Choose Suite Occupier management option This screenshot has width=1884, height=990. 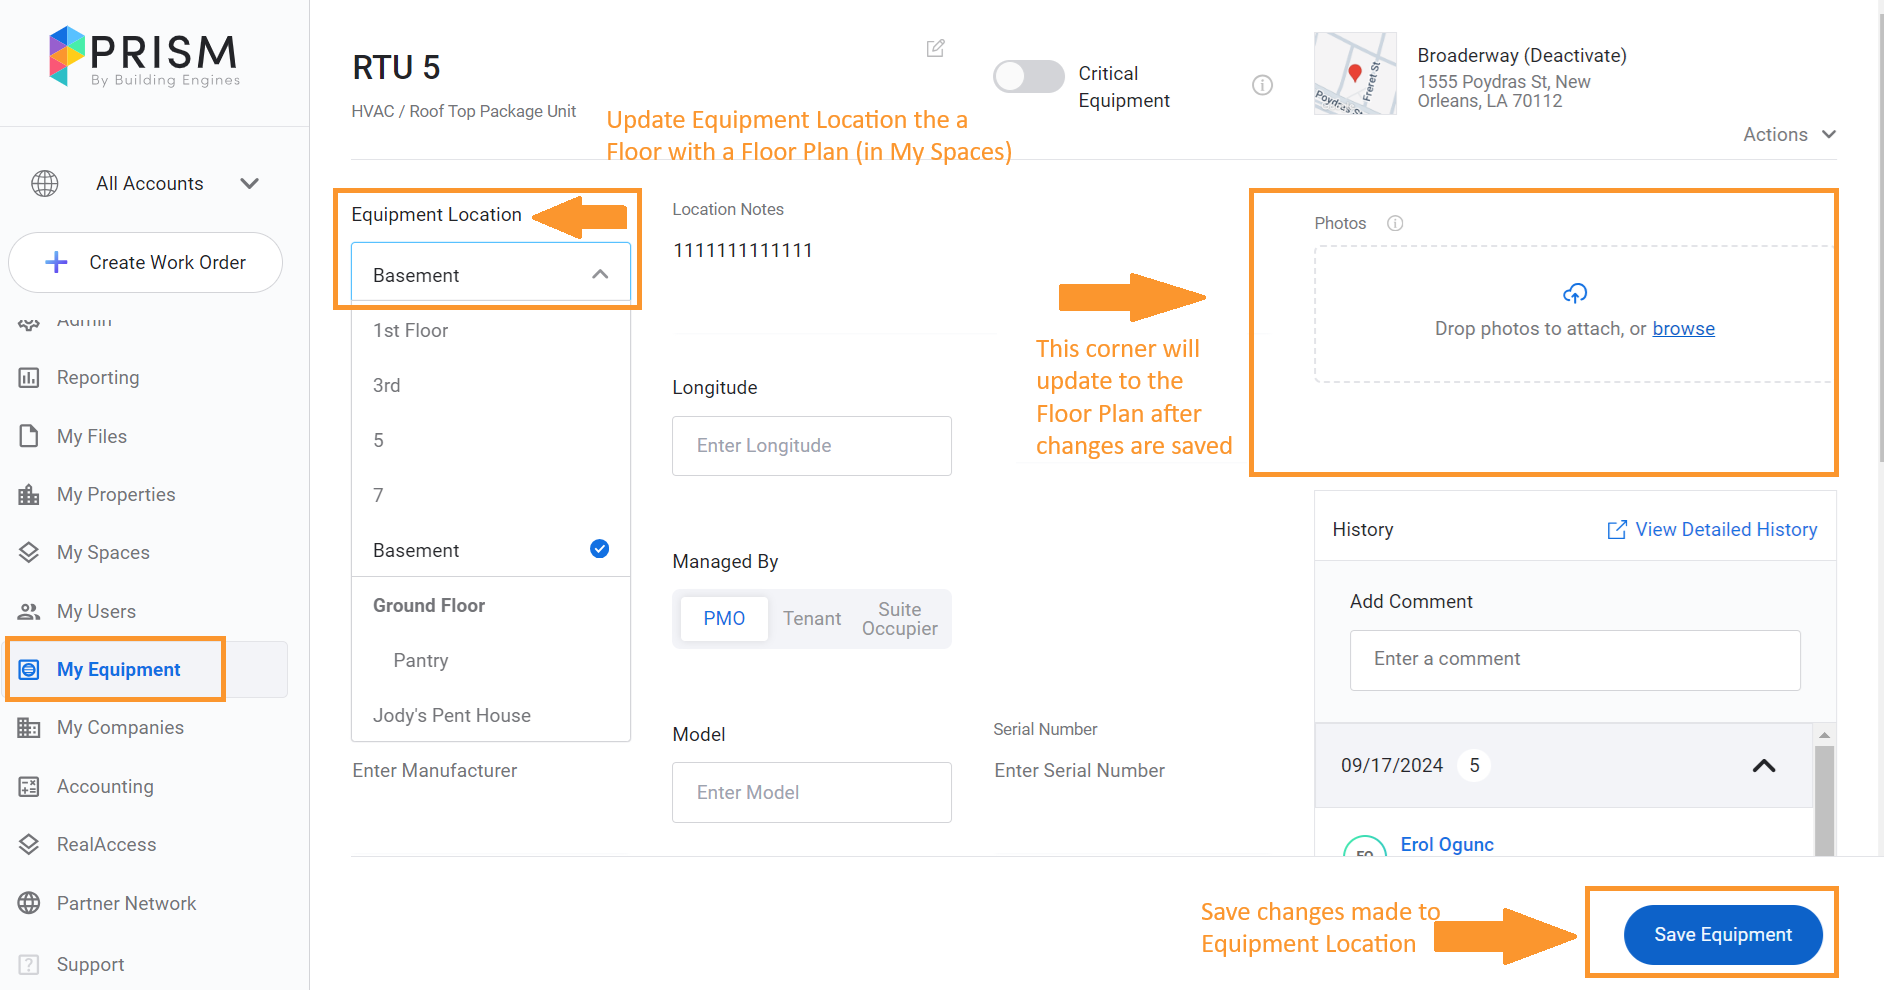pos(898,618)
